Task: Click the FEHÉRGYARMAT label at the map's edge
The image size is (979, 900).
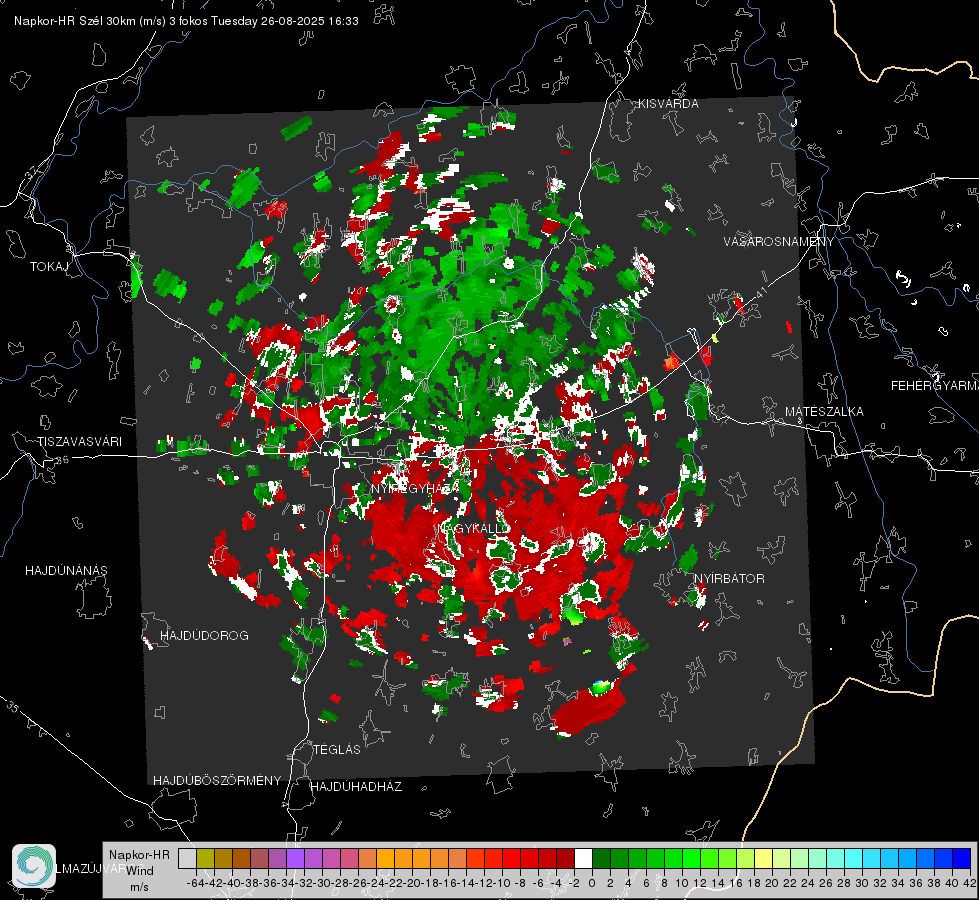Action: pos(935,386)
